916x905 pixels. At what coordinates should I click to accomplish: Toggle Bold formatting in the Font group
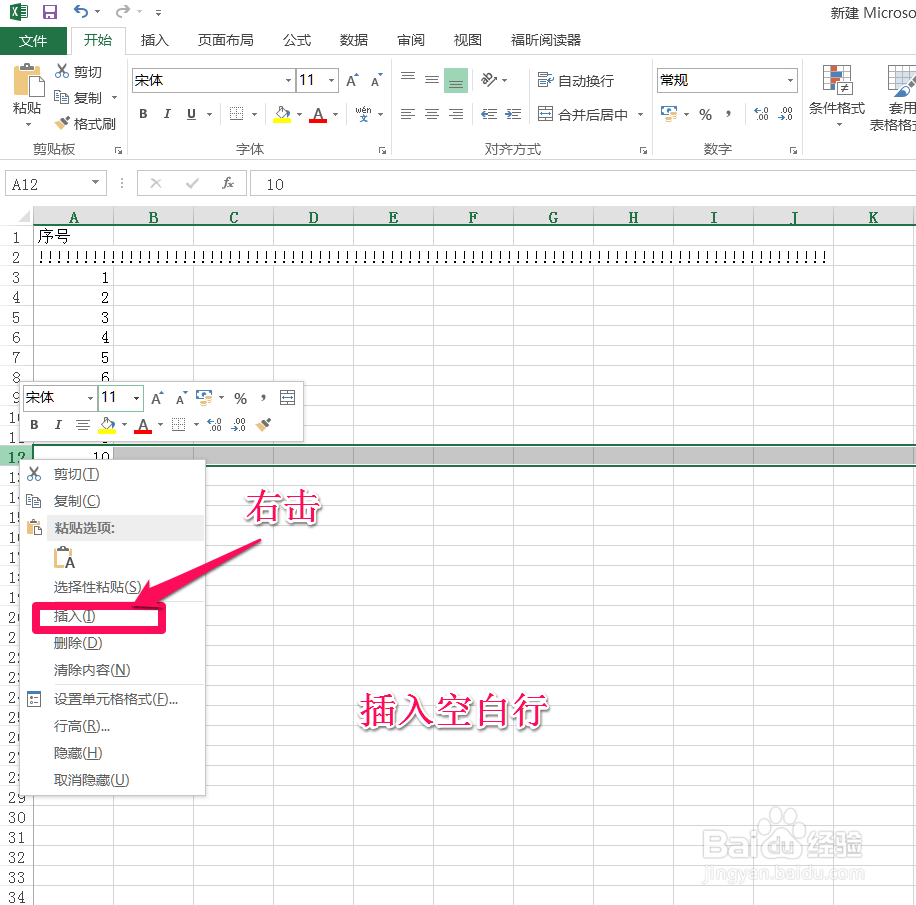pos(142,114)
